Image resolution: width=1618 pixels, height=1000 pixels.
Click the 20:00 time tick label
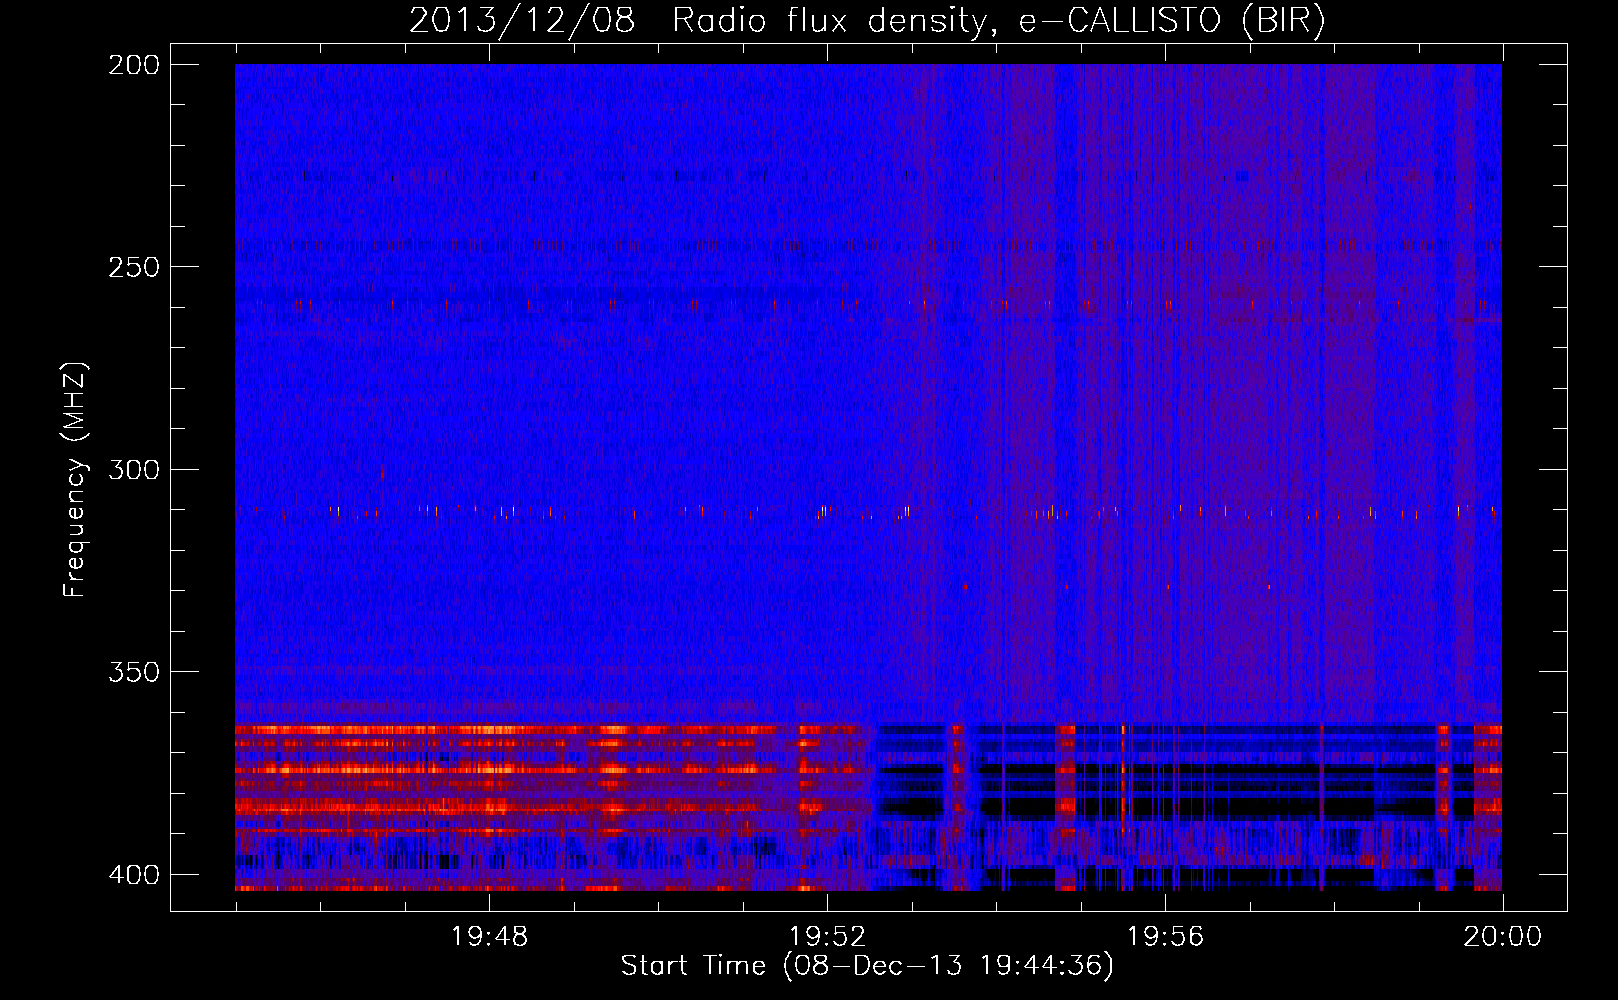pyautogui.click(x=1503, y=937)
